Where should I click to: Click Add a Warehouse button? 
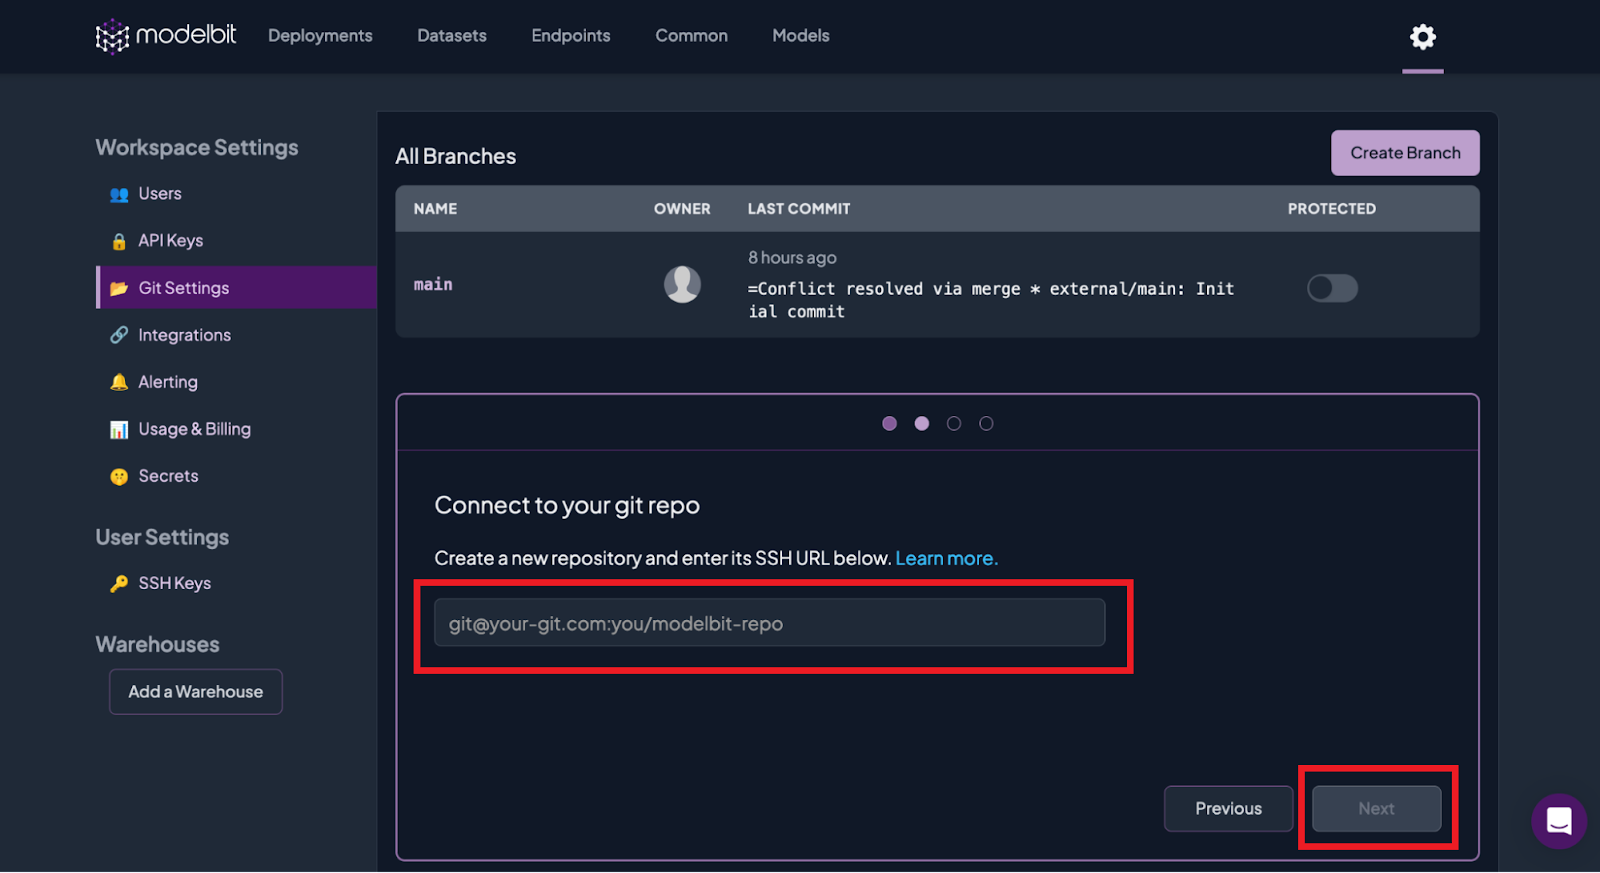tap(196, 692)
